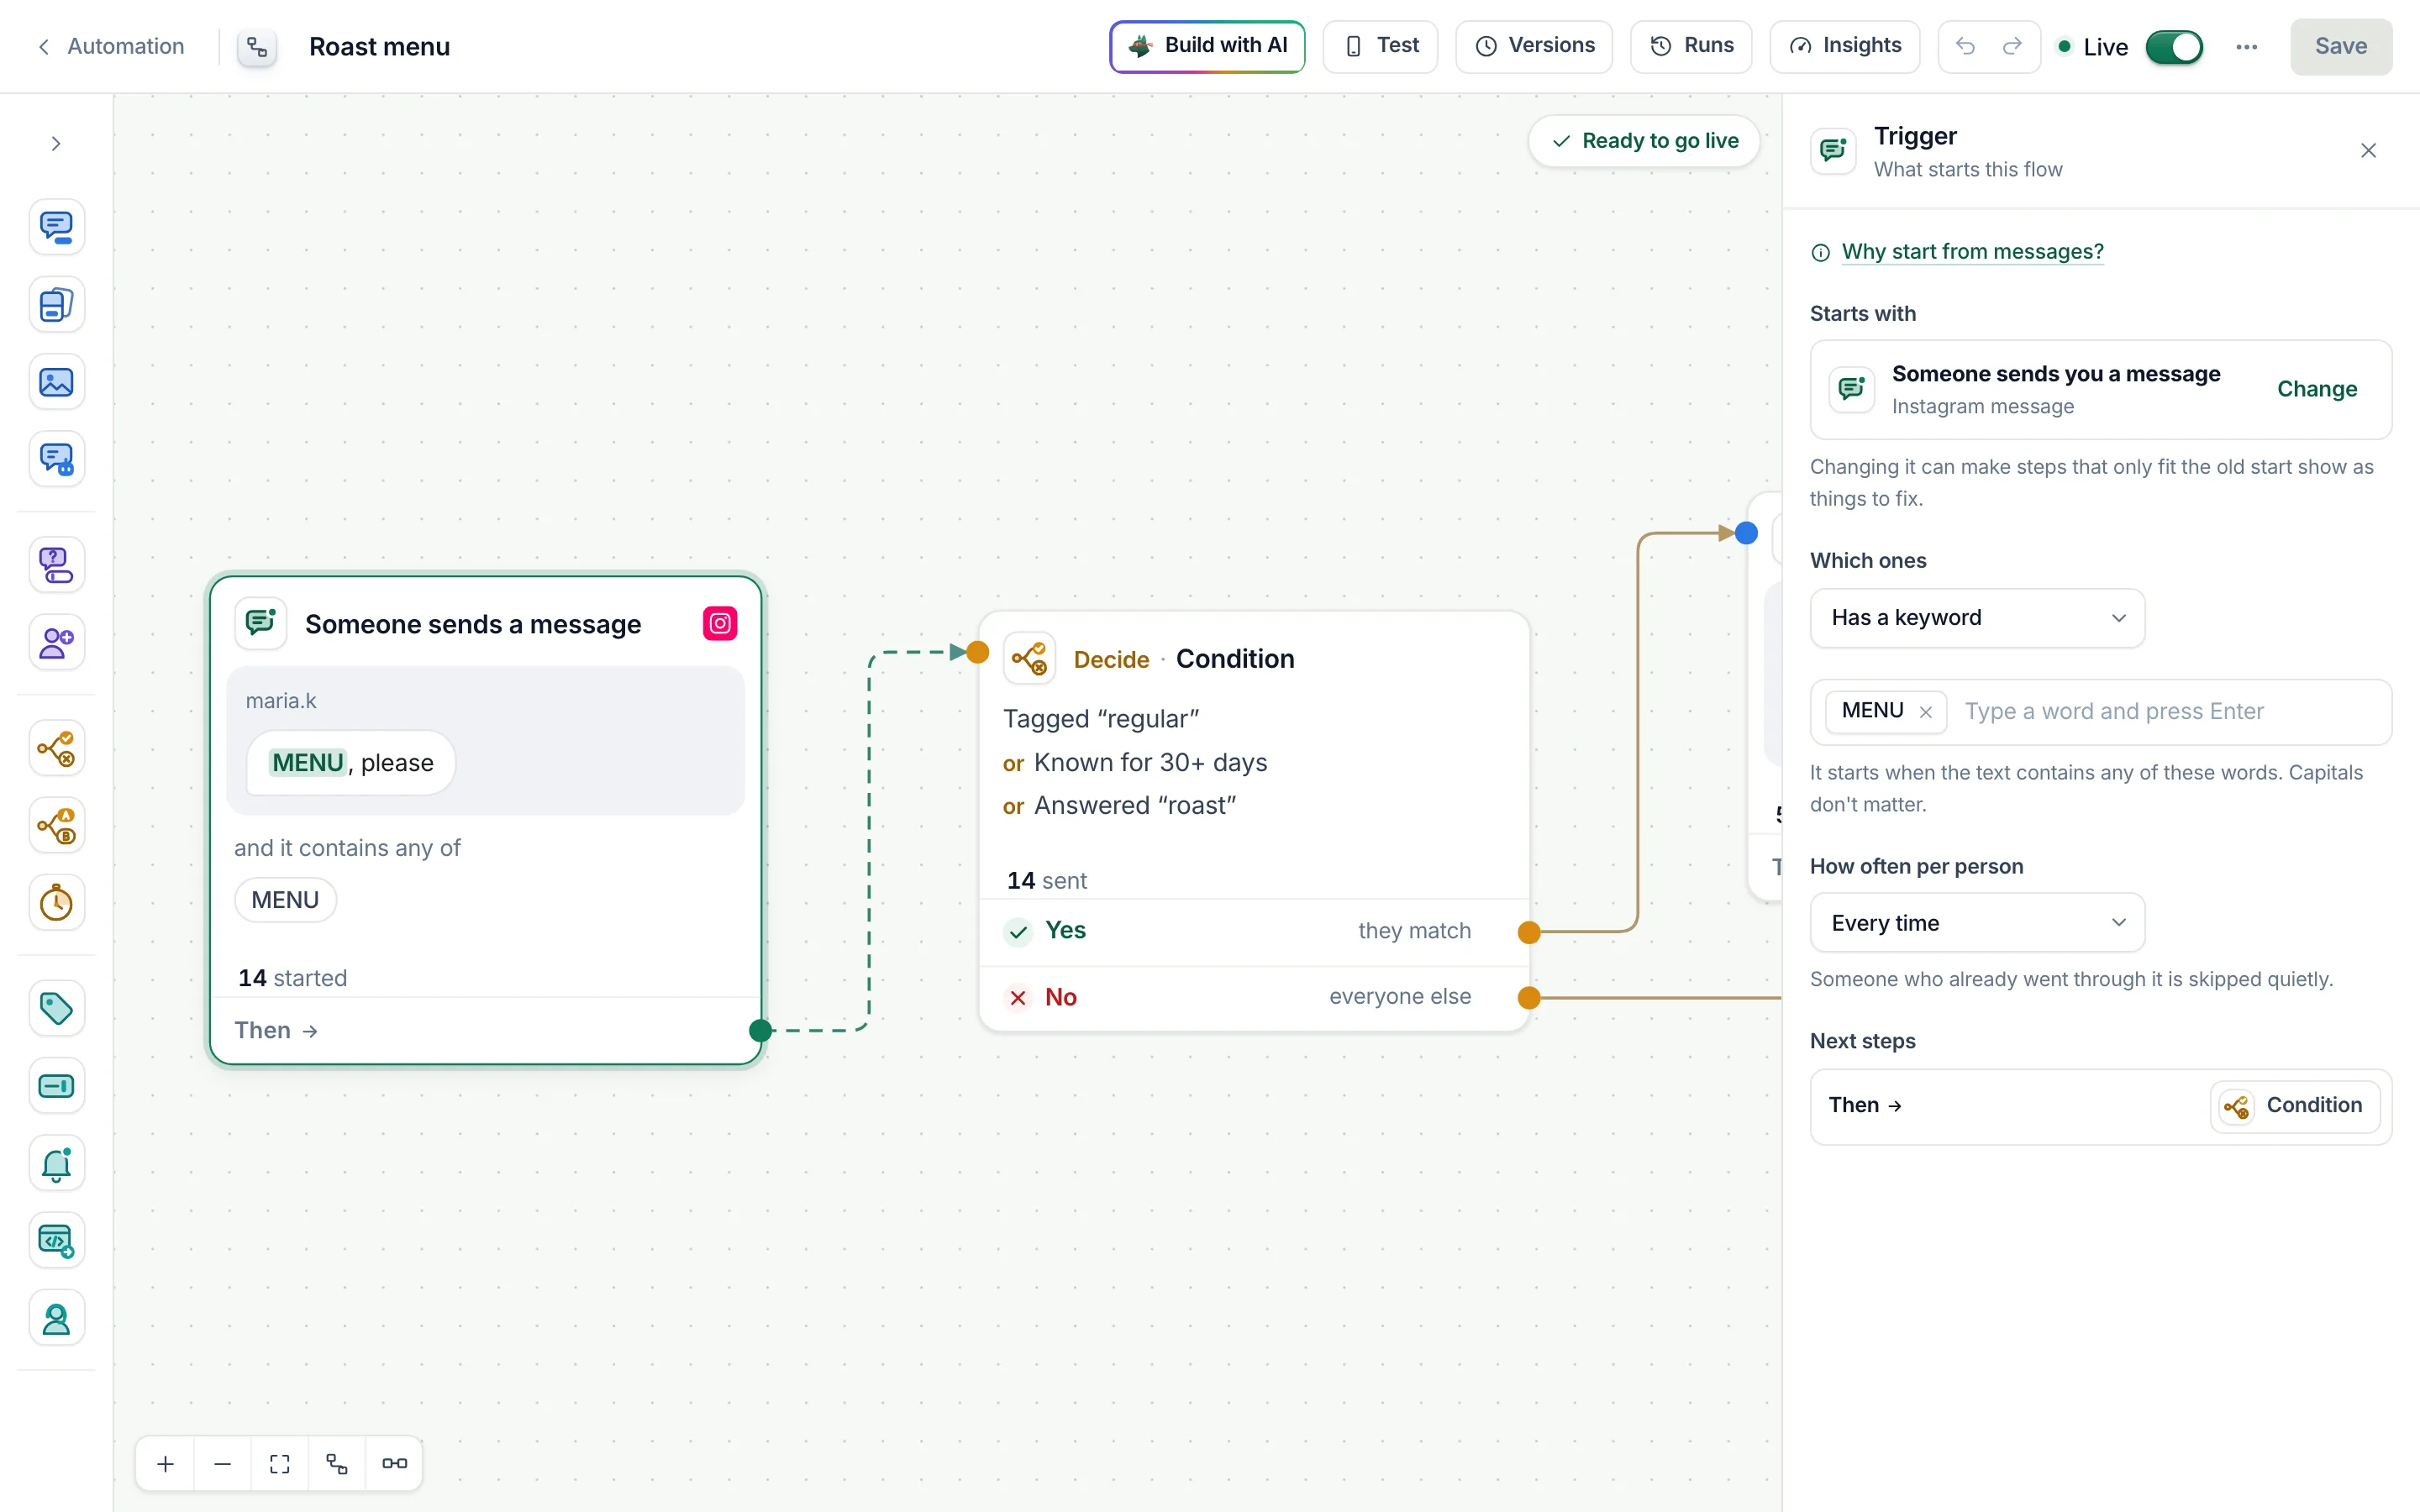Click the Build with AI button
Screen dimensions: 2420x1512
click(1207, 46)
